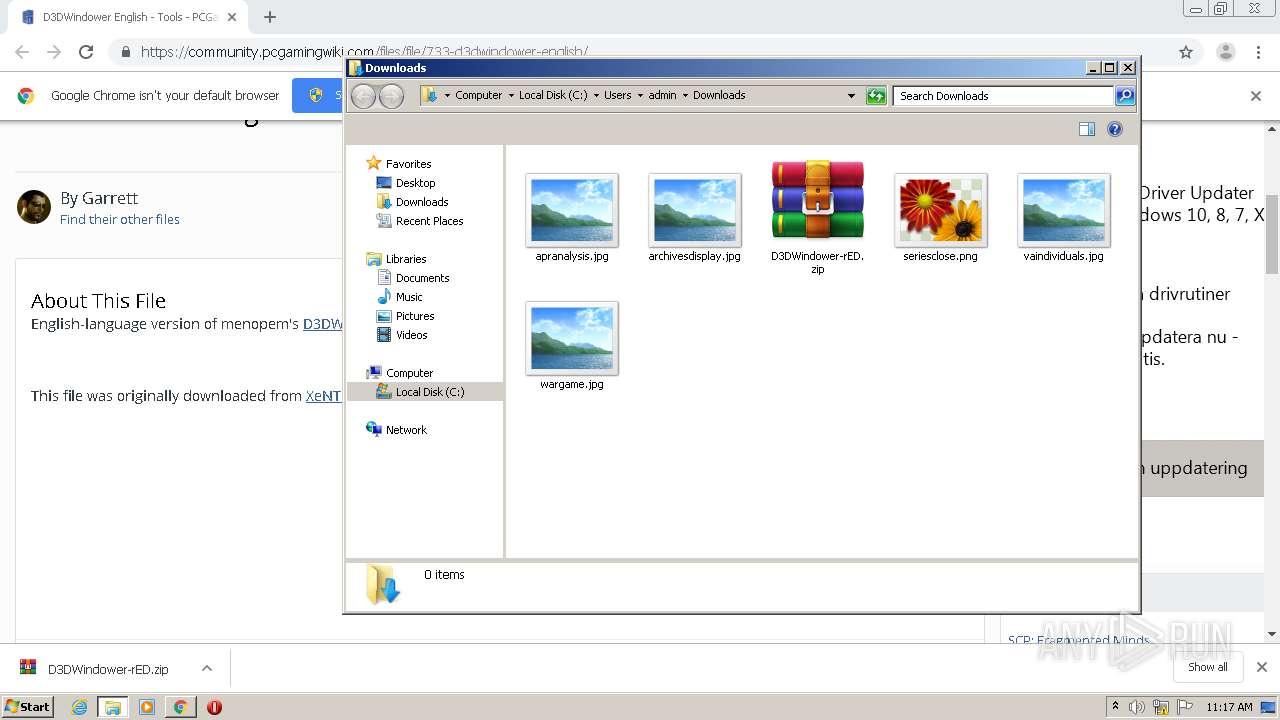The height and width of the screenshot is (720, 1280).
Task: Open Windows Explorer taskbar icon
Action: [113, 707]
